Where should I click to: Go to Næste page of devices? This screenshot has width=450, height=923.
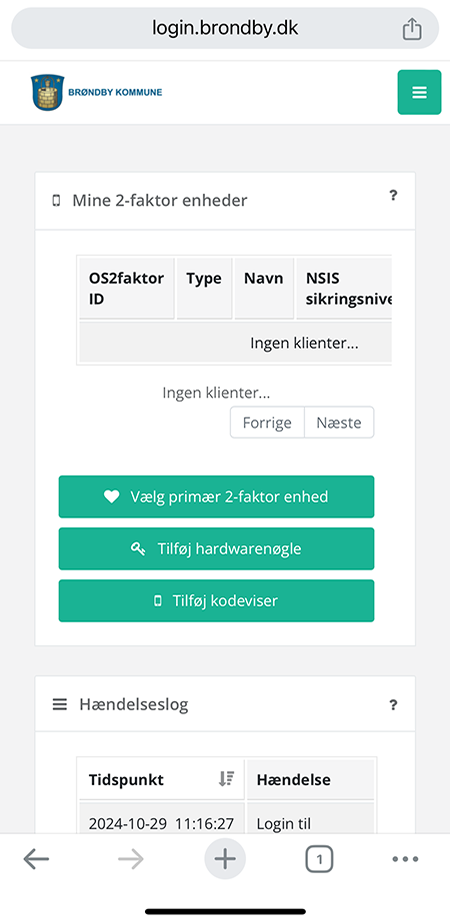click(339, 423)
